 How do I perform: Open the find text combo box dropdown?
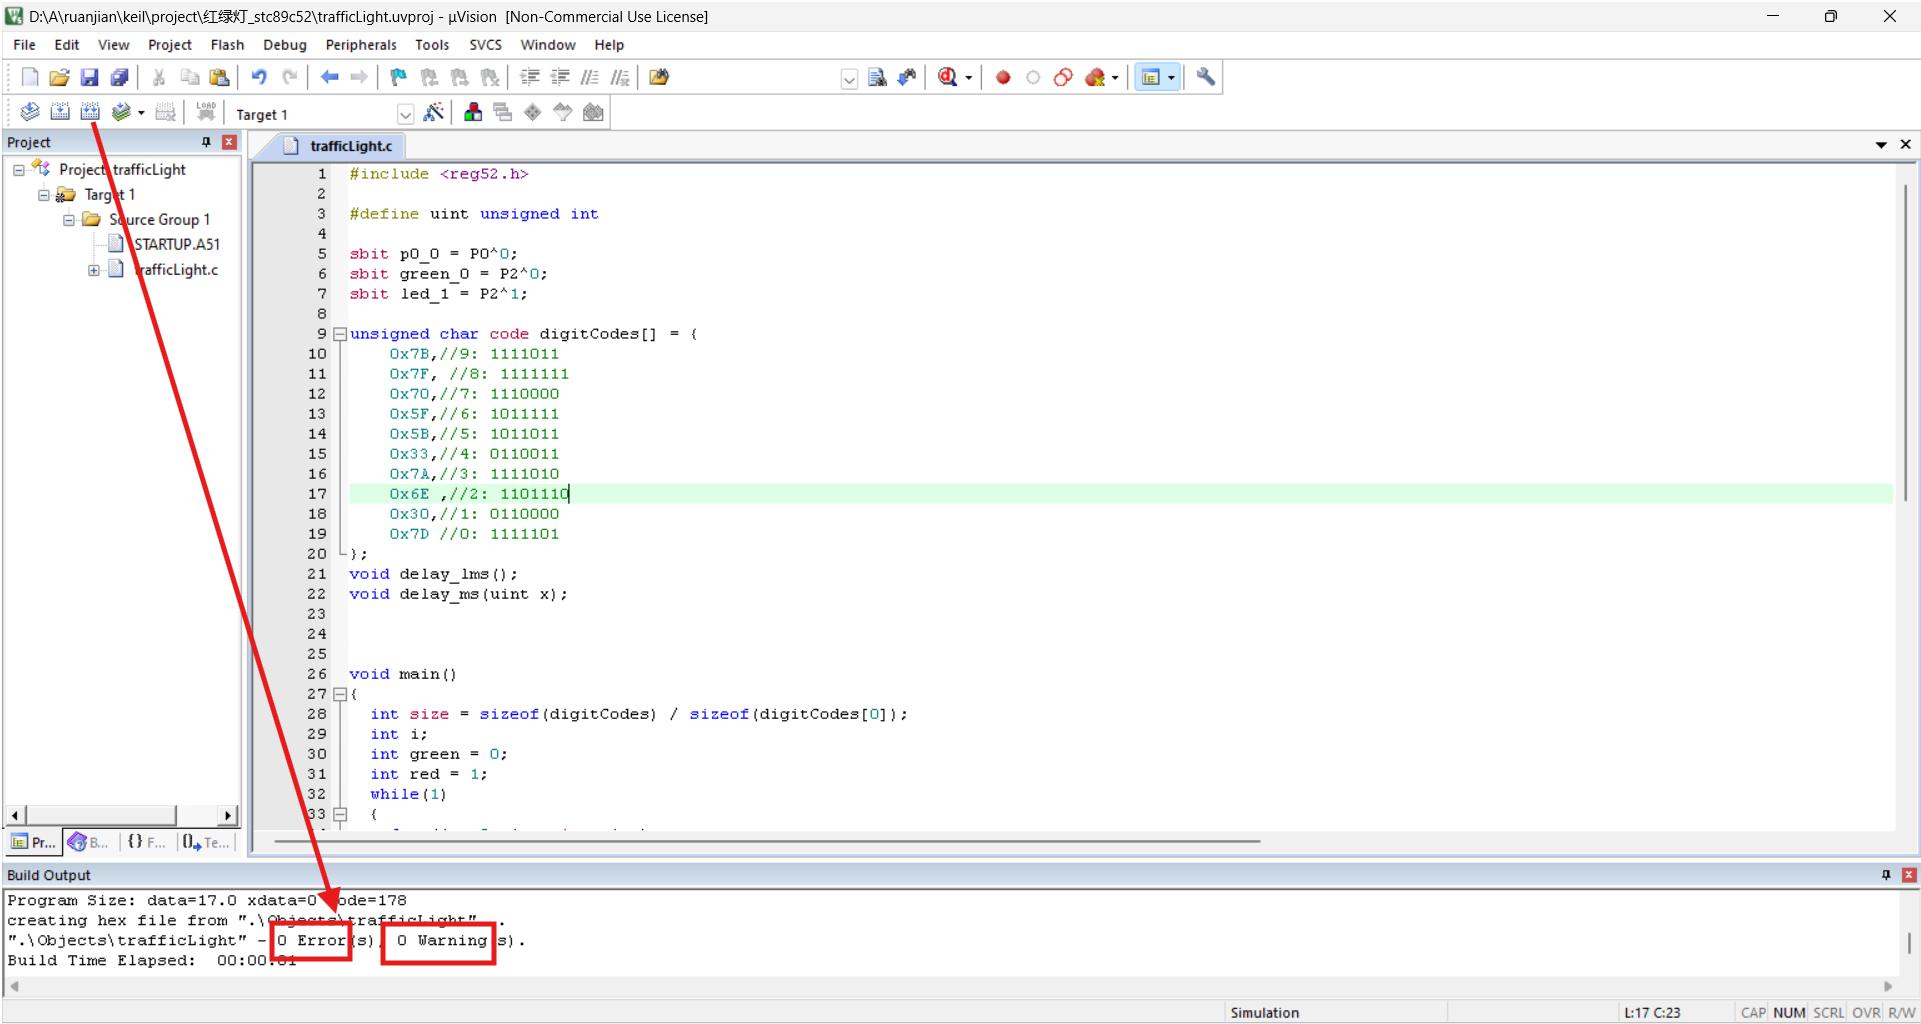849,79
